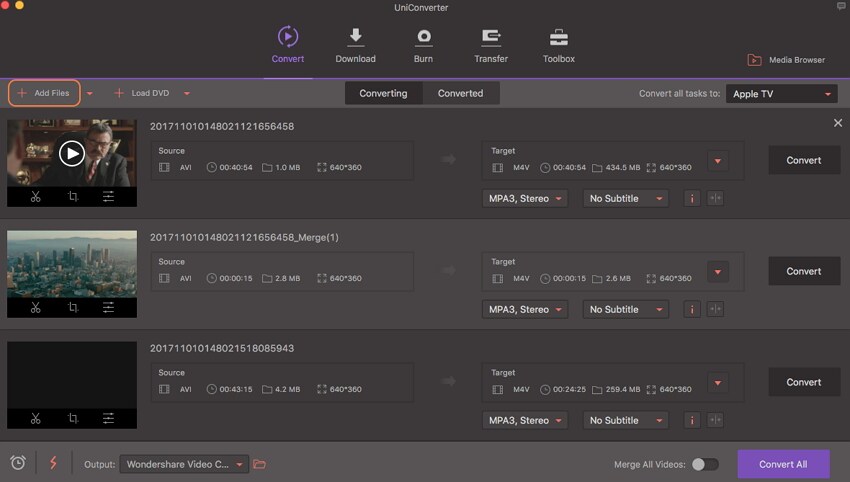Expand the Load DVD dropdown arrow
This screenshot has height=482, width=850.
(186, 94)
